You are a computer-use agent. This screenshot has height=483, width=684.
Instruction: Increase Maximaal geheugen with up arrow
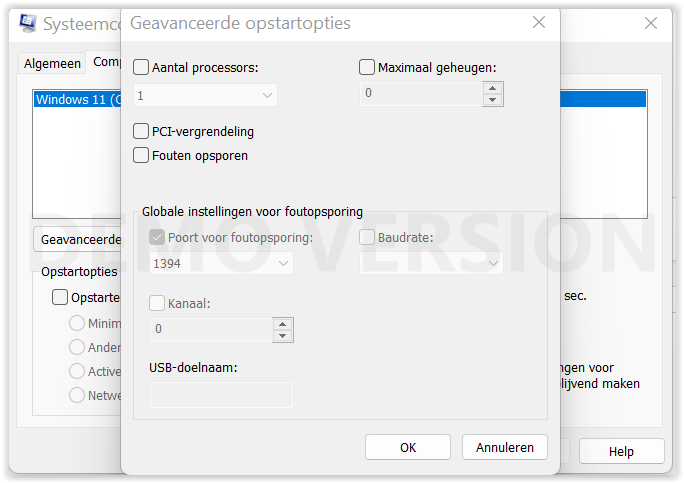pos(492,88)
